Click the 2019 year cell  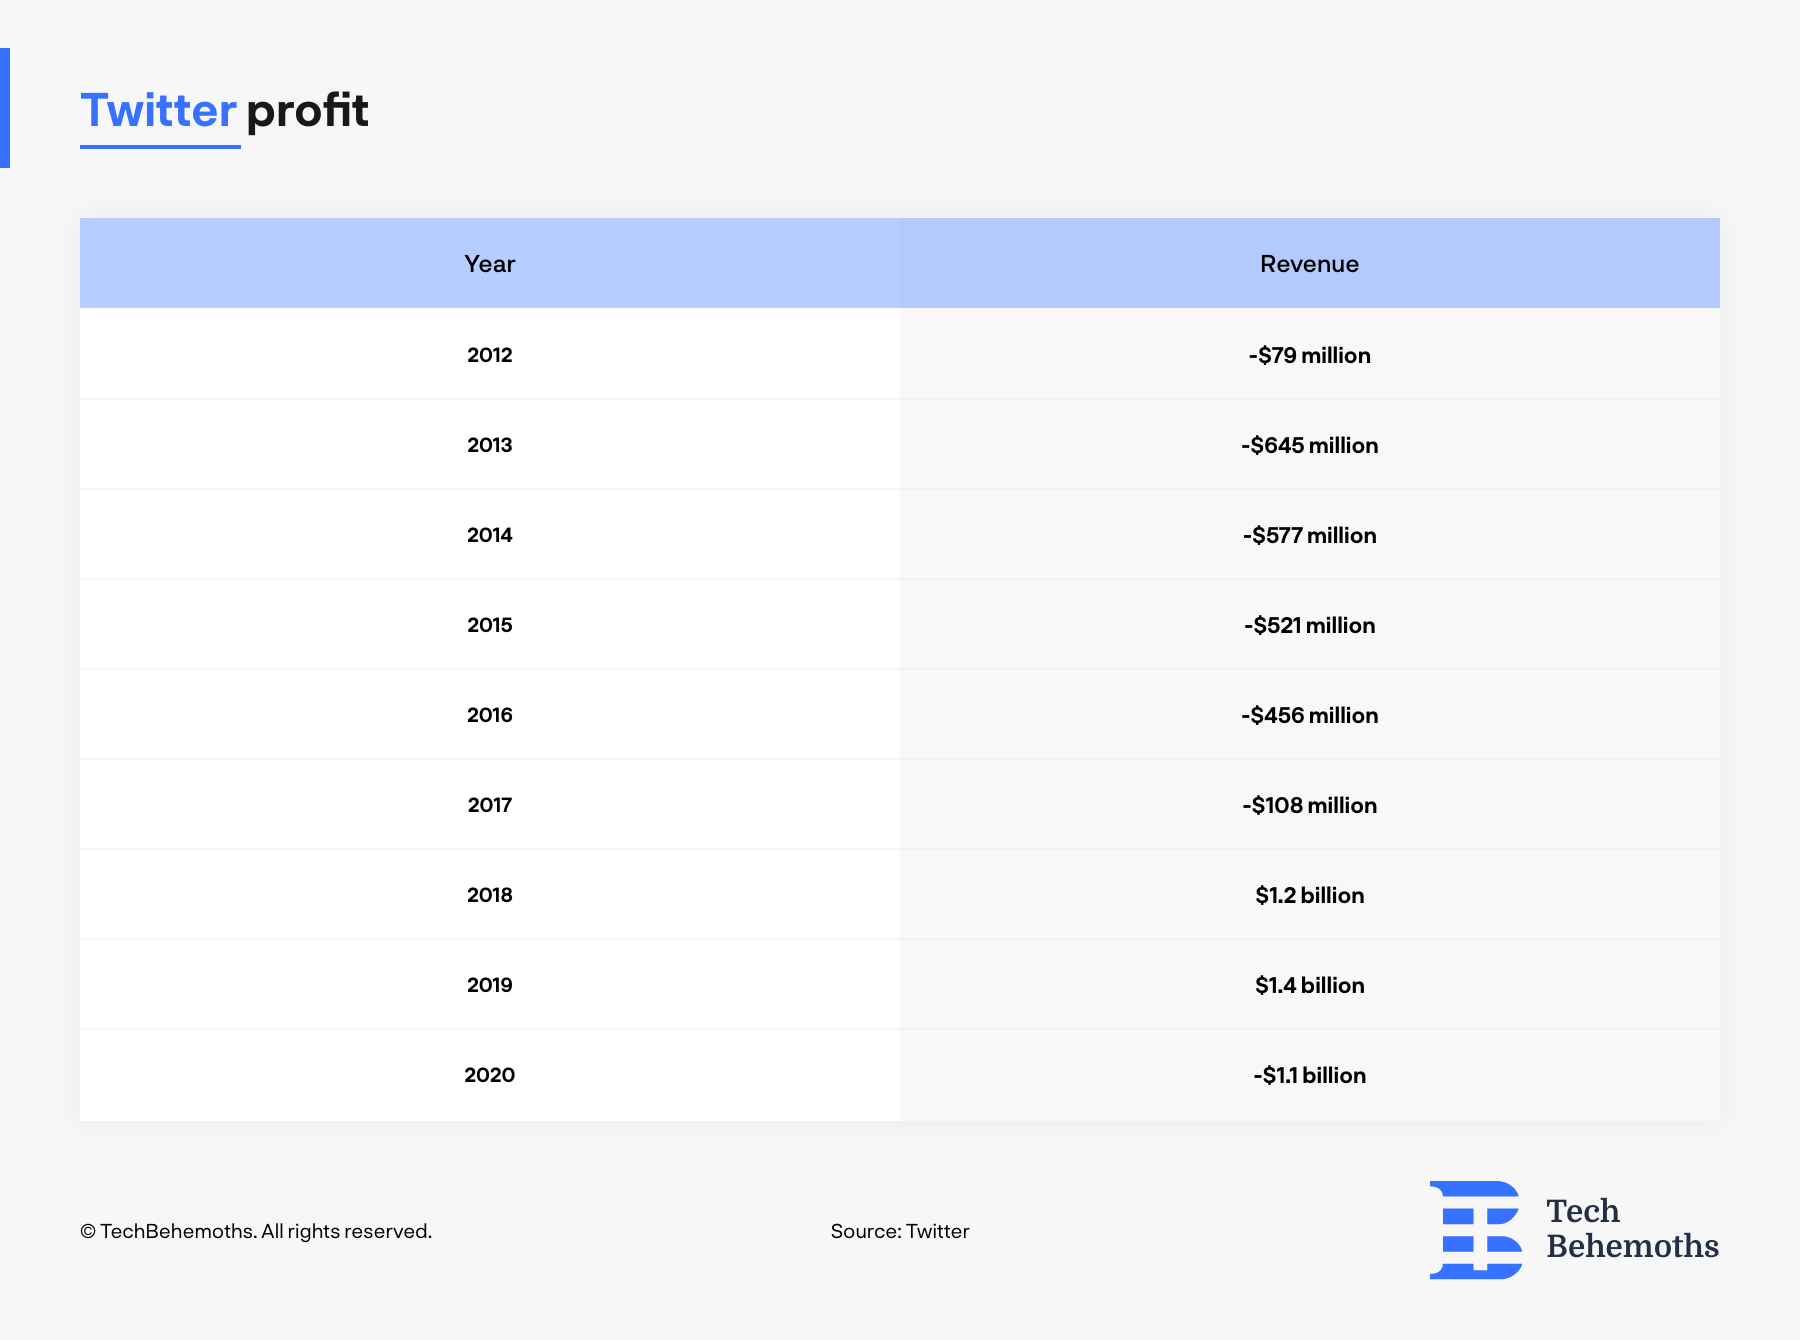(490, 985)
